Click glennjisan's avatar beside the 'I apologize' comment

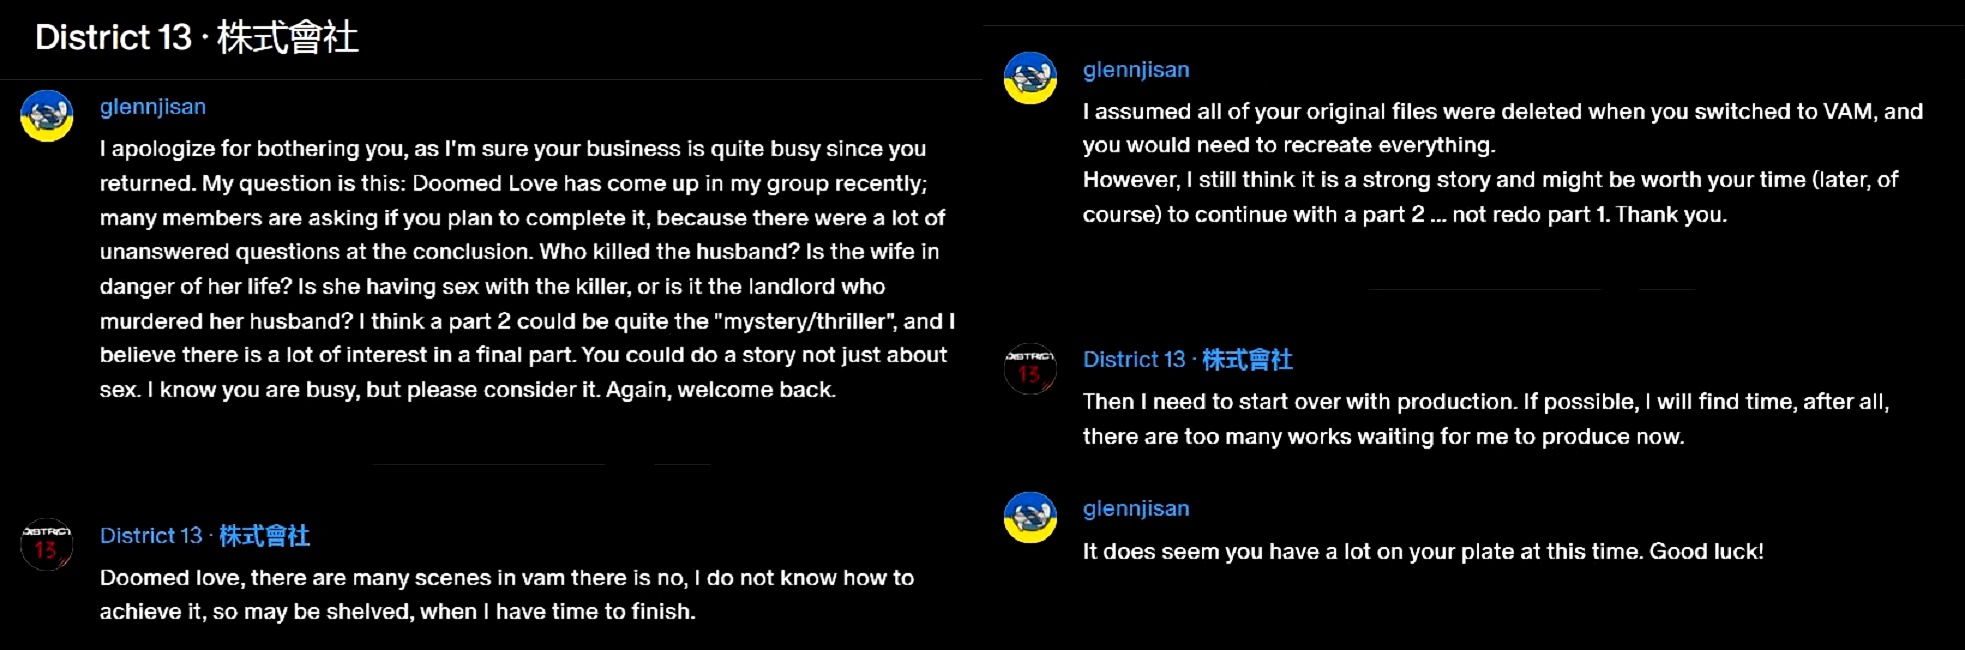47,116
